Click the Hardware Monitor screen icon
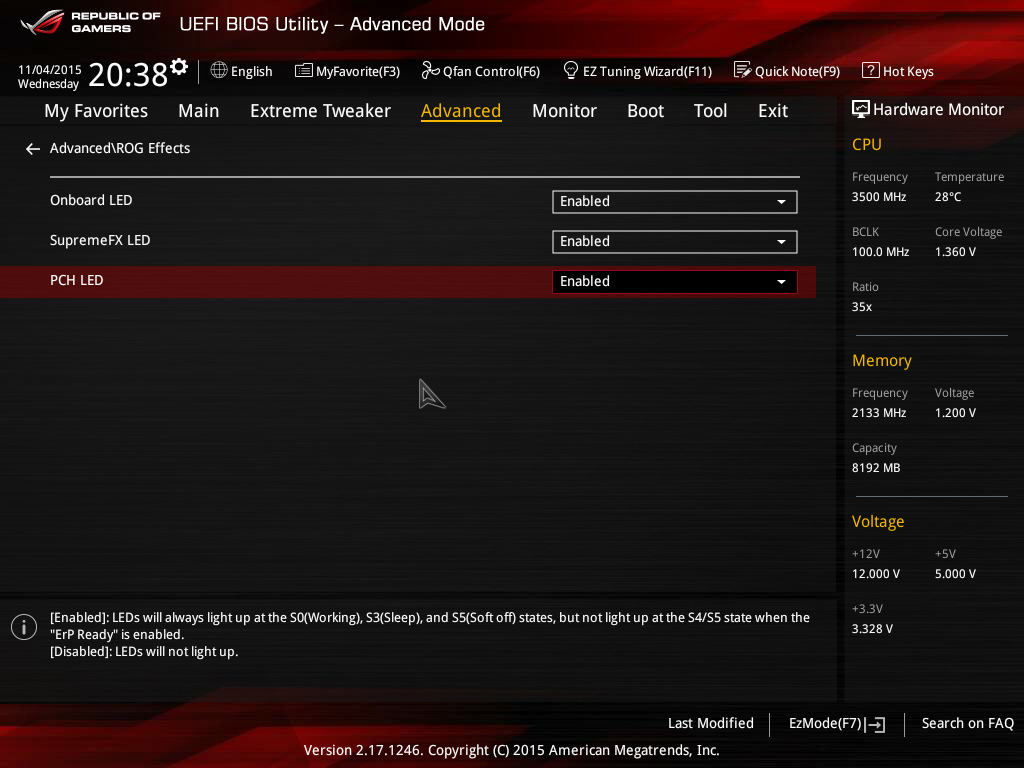 click(861, 109)
